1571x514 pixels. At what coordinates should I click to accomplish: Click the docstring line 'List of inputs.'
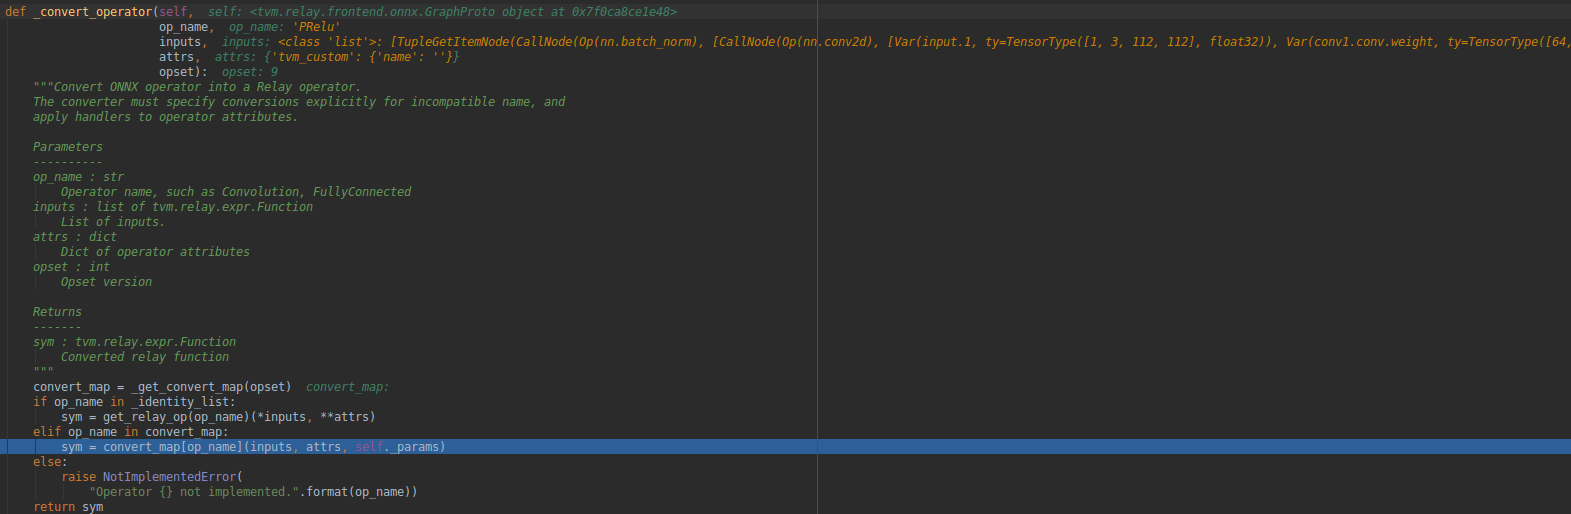coord(113,222)
